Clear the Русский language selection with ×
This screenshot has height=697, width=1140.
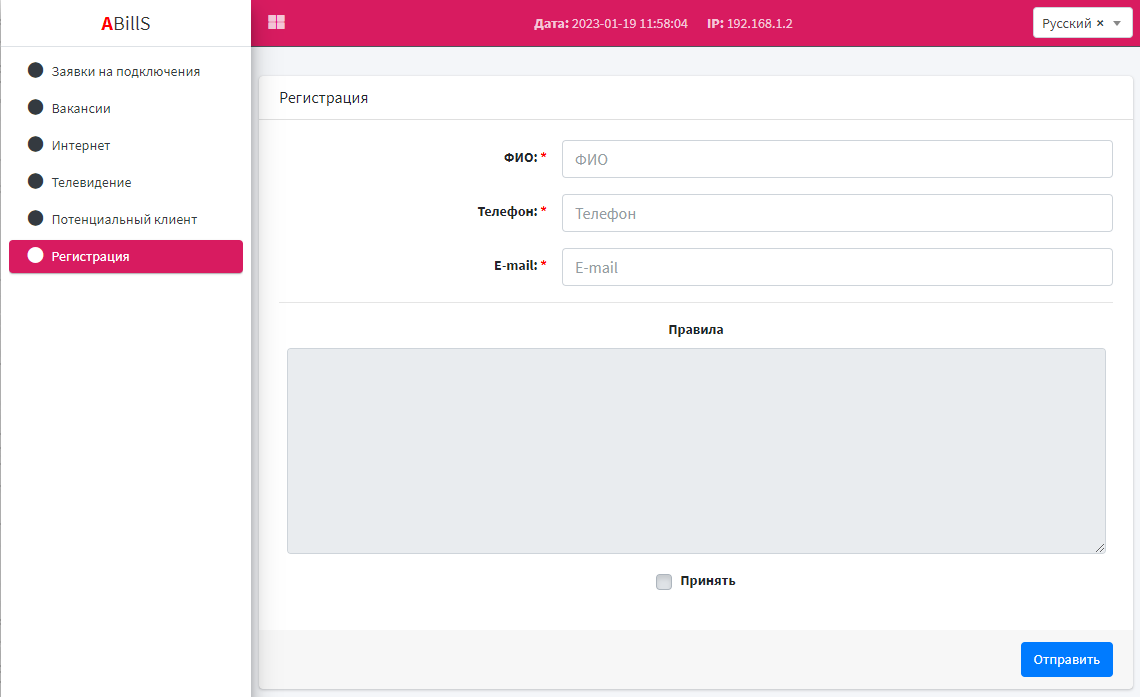(1100, 23)
